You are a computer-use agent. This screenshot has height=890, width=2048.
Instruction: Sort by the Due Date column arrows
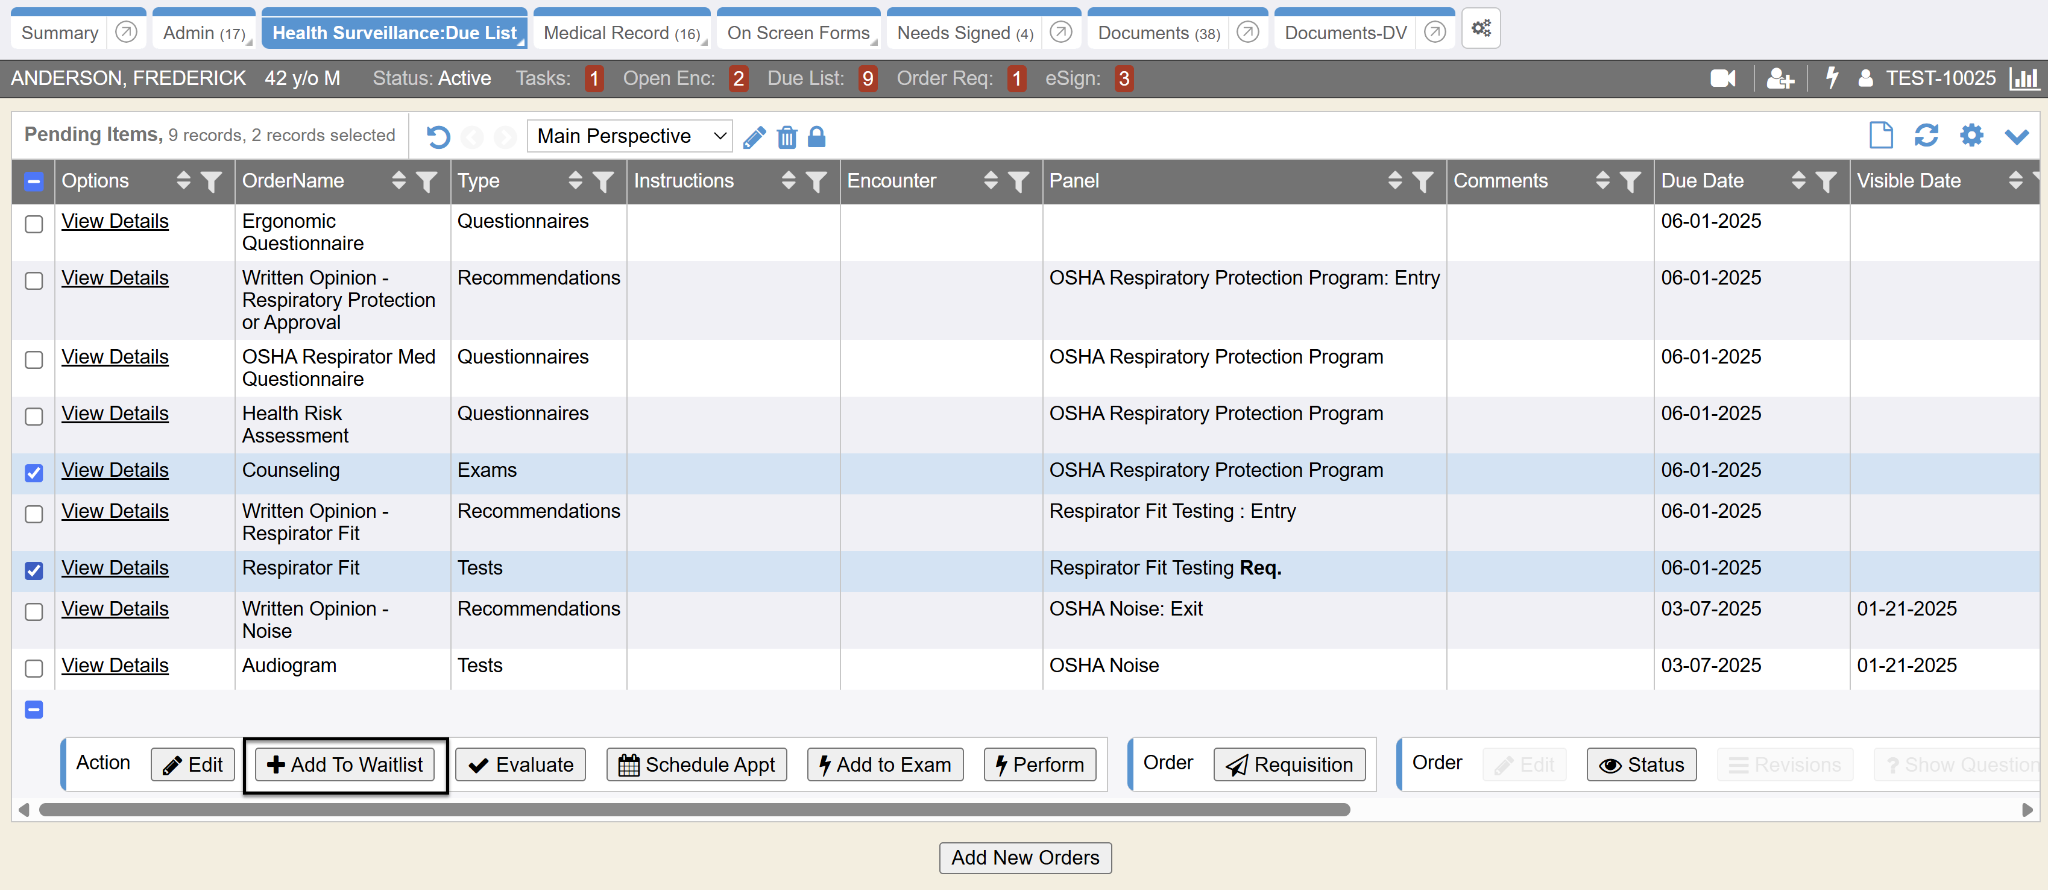1798,181
